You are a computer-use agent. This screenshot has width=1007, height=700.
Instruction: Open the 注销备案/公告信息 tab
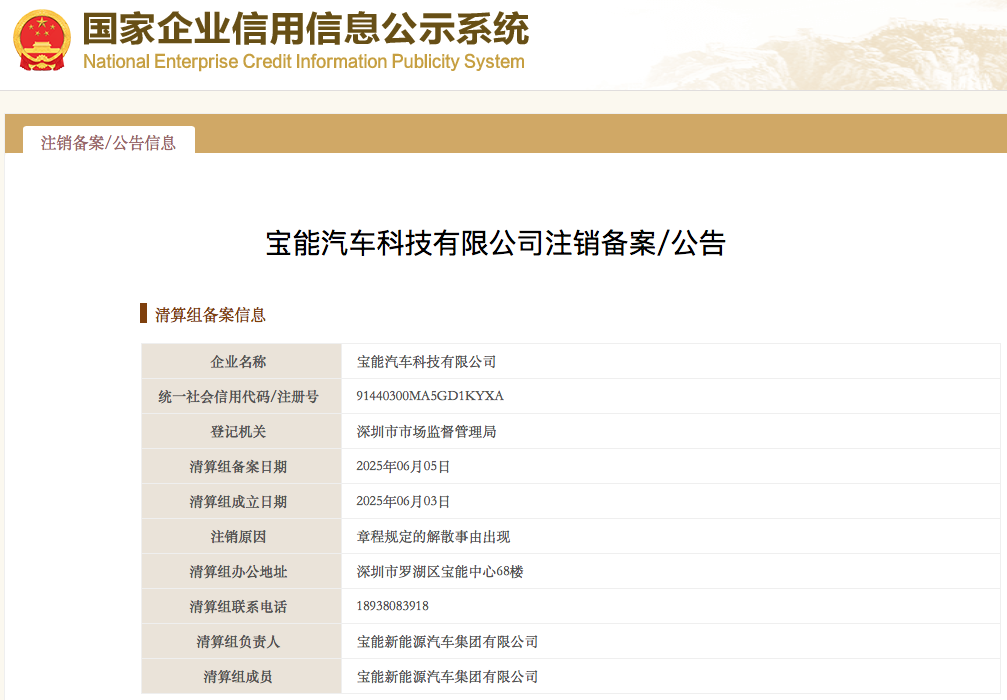click(x=109, y=143)
